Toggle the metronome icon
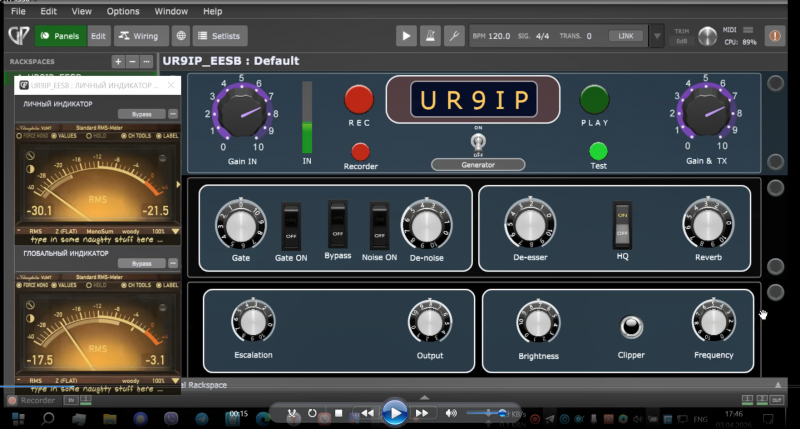Viewport: 800px width, 429px height. pos(430,36)
